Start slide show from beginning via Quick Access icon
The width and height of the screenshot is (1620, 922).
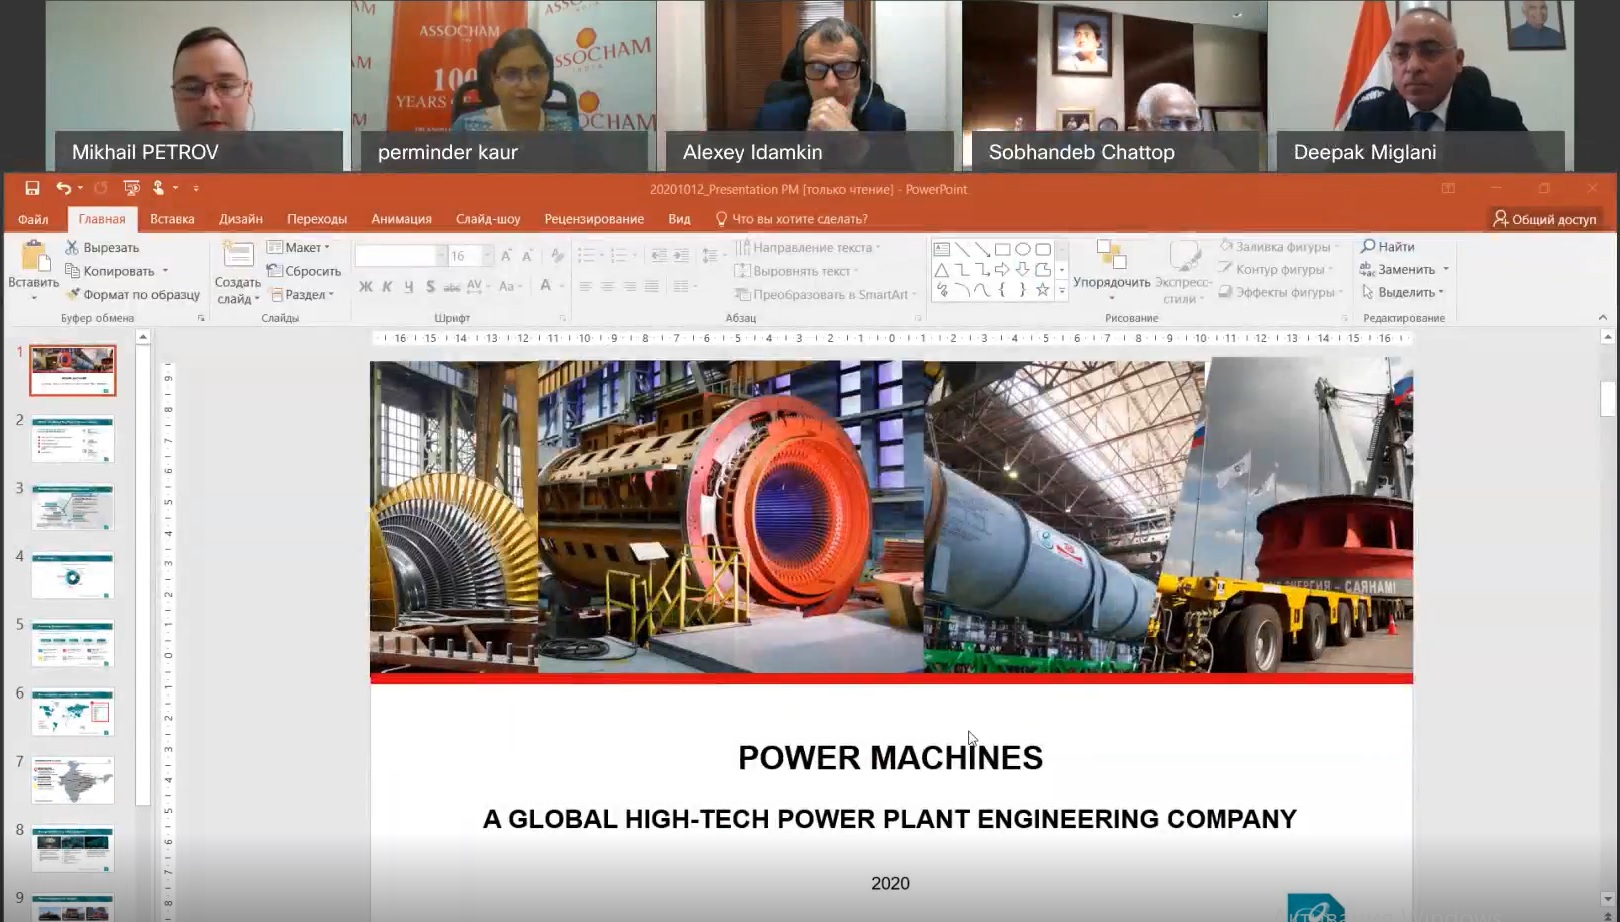131,188
